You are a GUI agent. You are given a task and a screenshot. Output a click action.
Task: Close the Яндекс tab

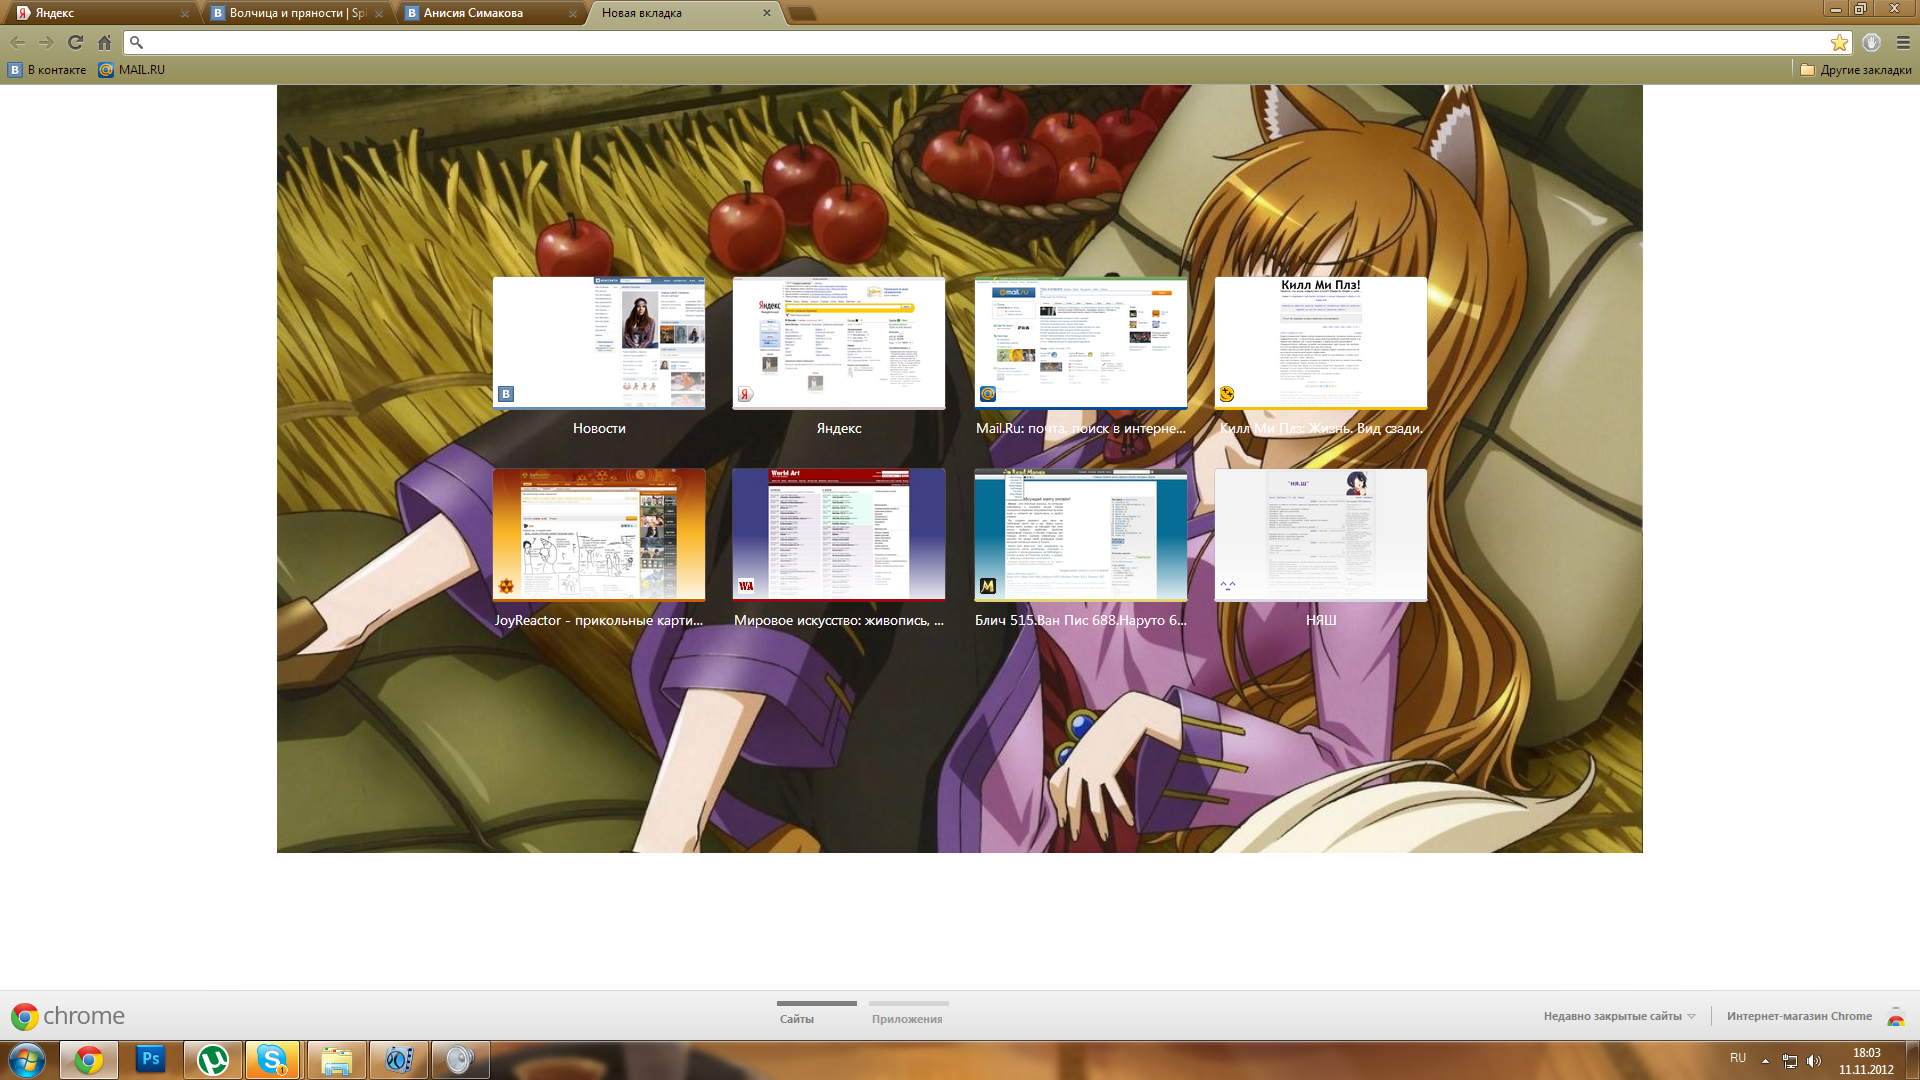click(185, 14)
